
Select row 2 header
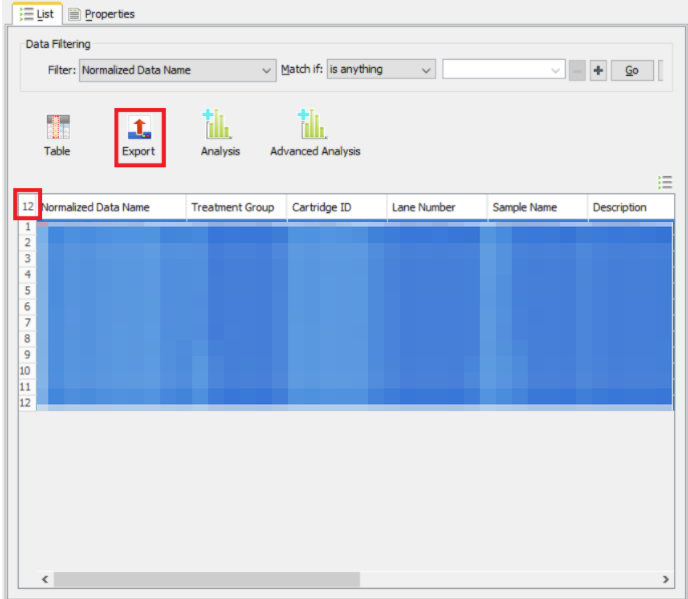(28, 243)
